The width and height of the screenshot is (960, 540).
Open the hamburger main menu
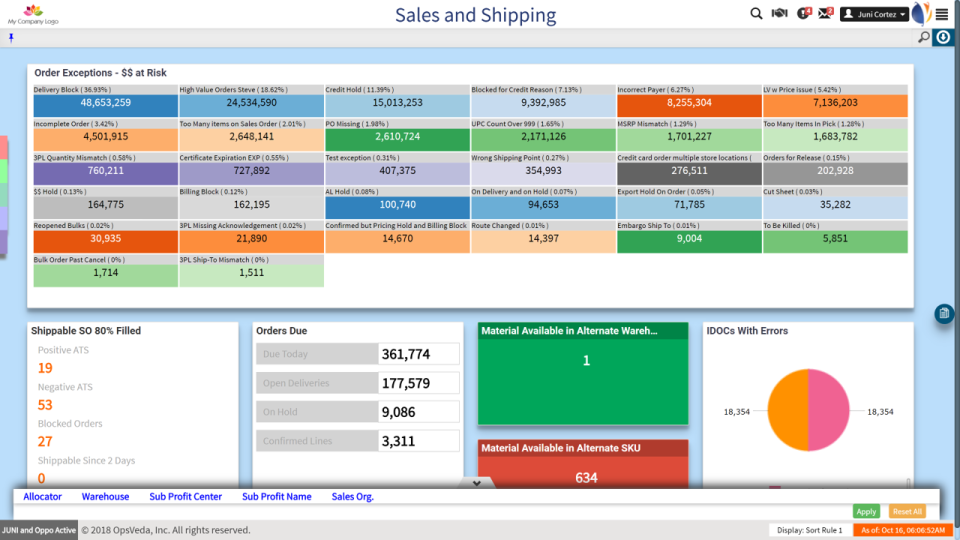tap(942, 14)
